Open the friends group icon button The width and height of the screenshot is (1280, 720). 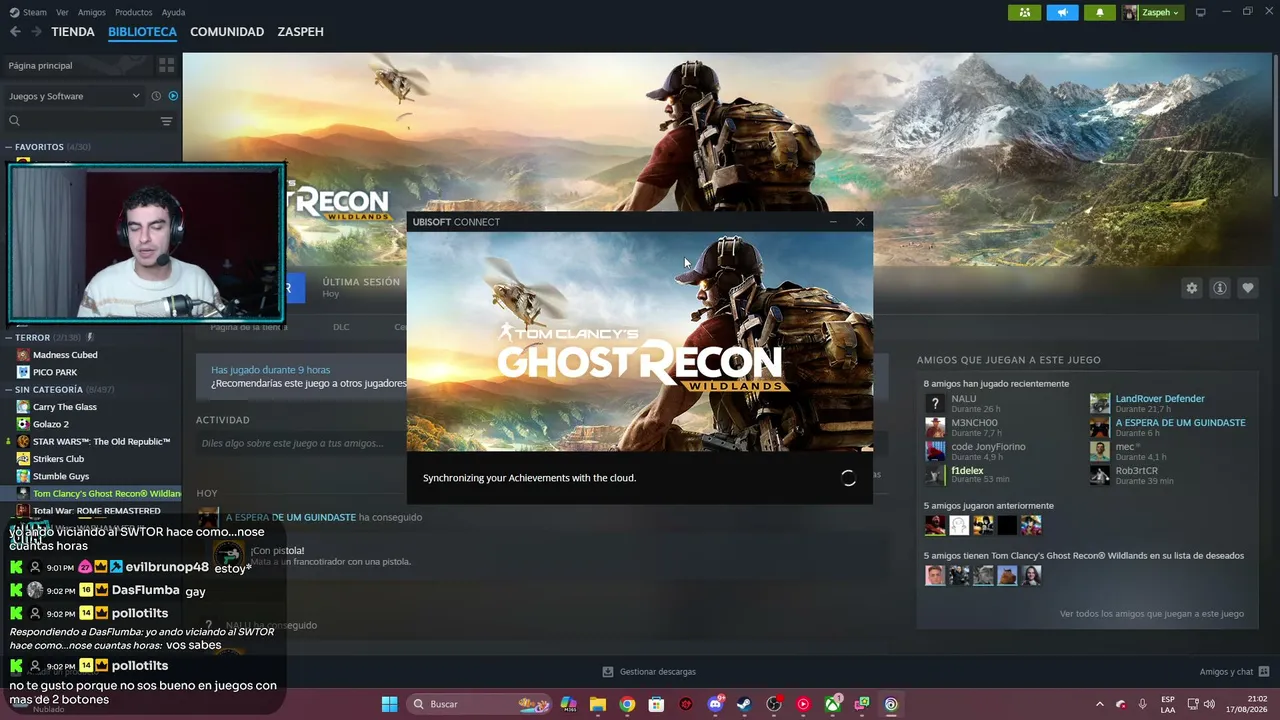tap(1024, 12)
